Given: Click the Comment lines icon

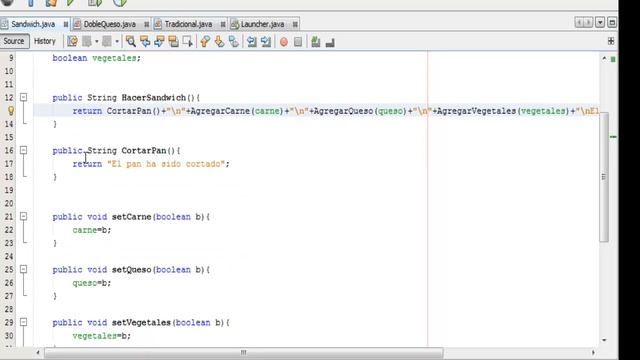Looking at the screenshot, I should click(x=316, y=42).
